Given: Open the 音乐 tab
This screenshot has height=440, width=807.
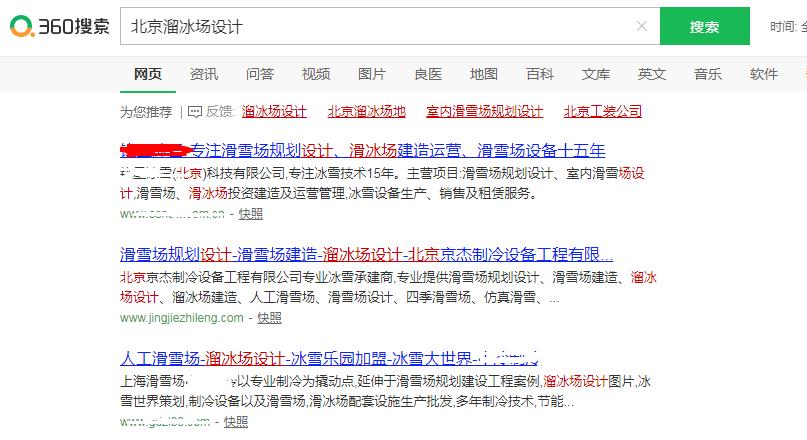Looking at the screenshot, I should (x=708, y=74).
